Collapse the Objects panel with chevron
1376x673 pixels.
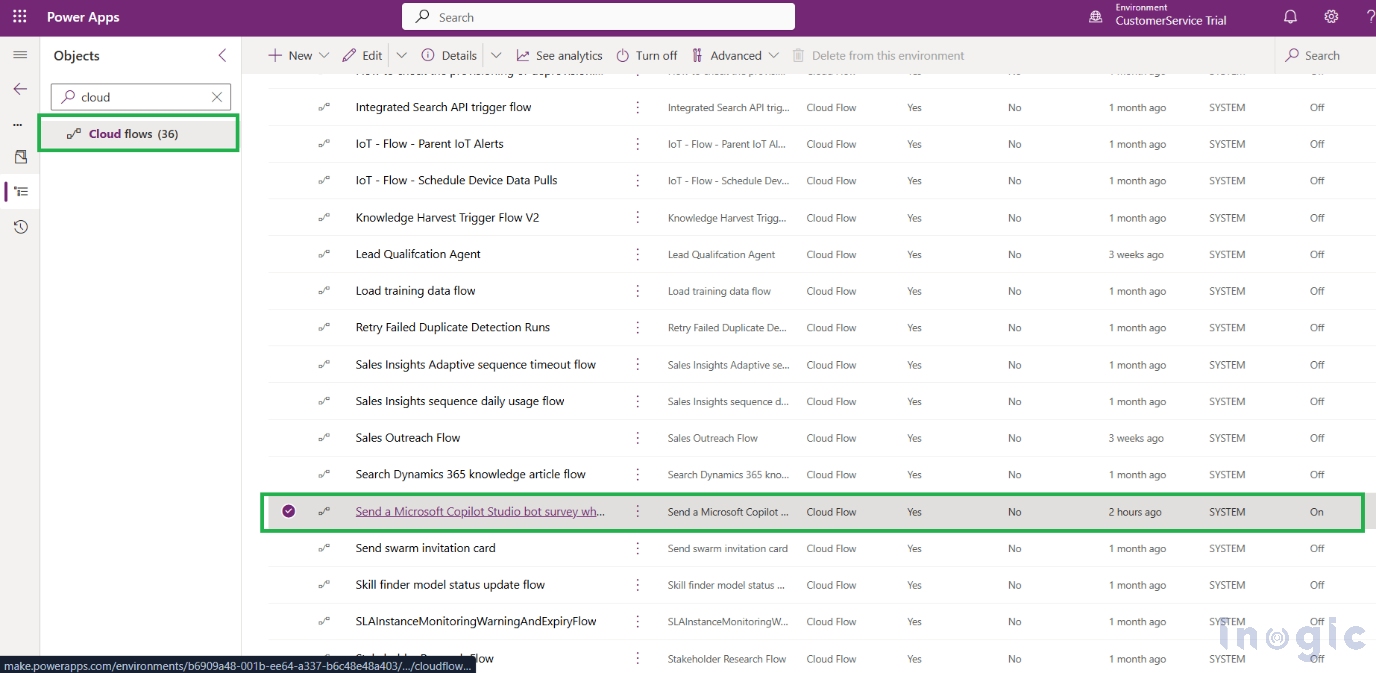pyautogui.click(x=222, y=56)
